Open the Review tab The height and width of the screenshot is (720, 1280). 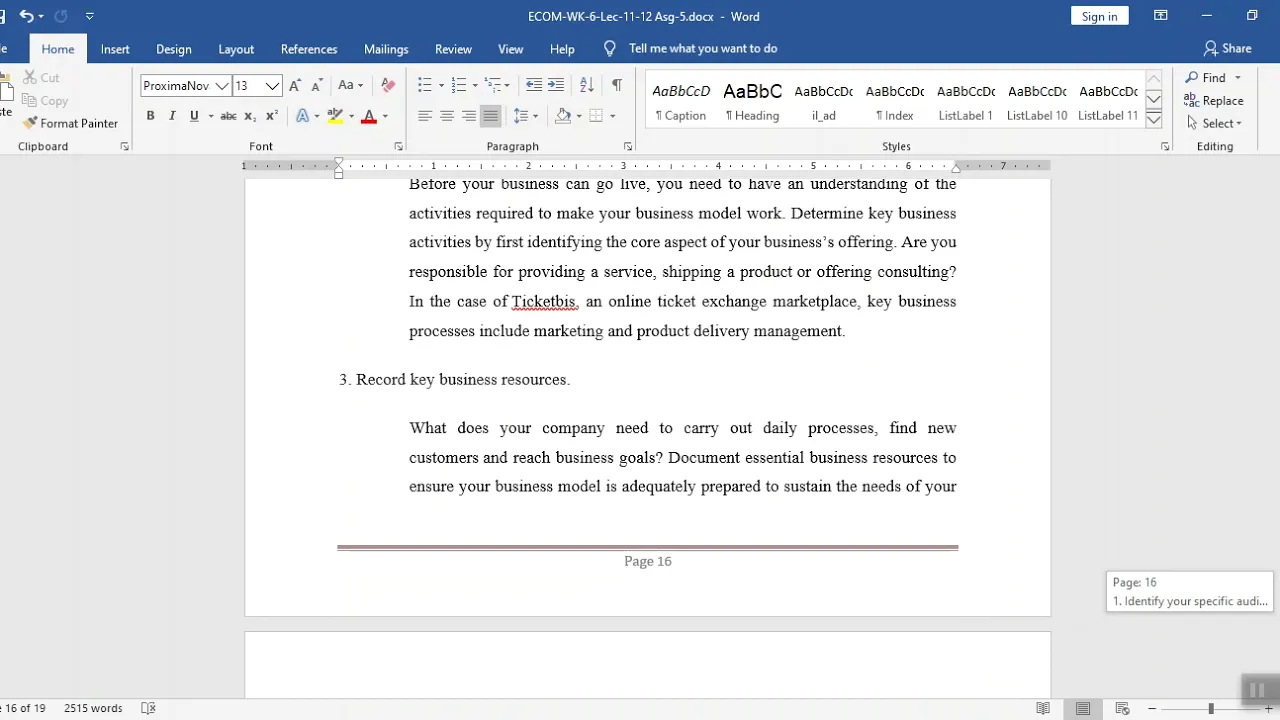pos(453,49)
